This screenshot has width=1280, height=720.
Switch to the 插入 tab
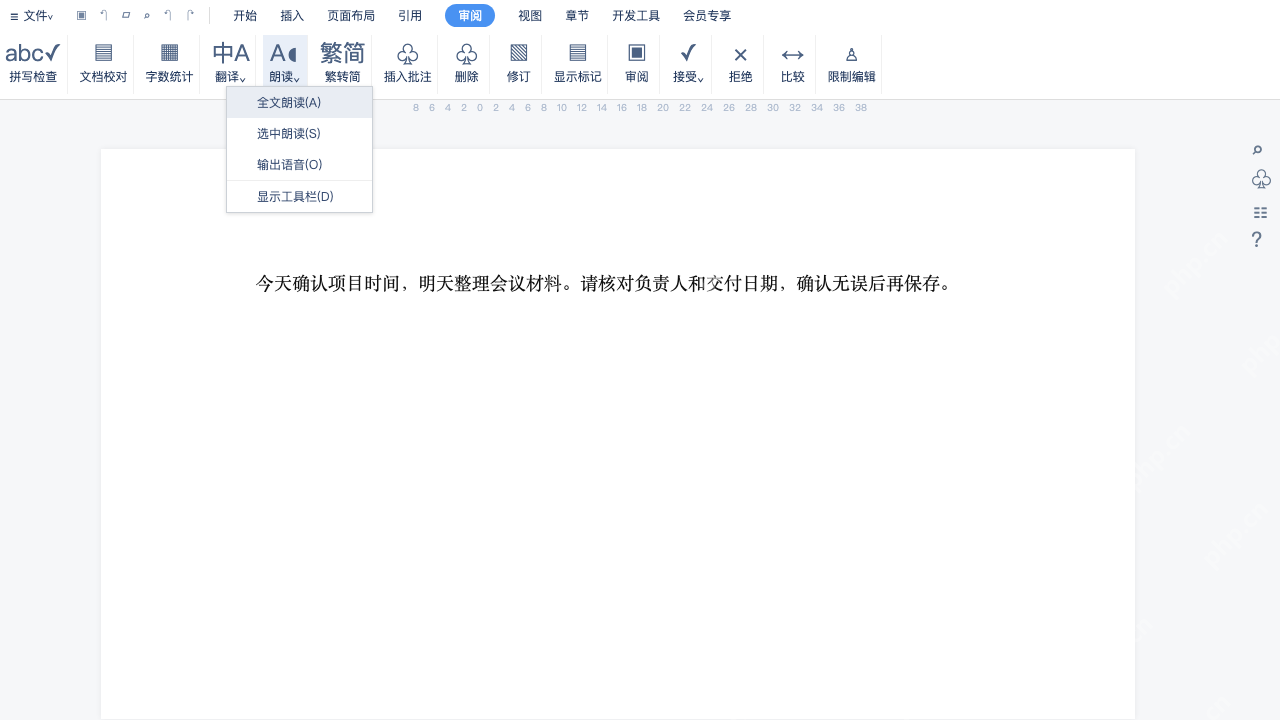(292, 16)
